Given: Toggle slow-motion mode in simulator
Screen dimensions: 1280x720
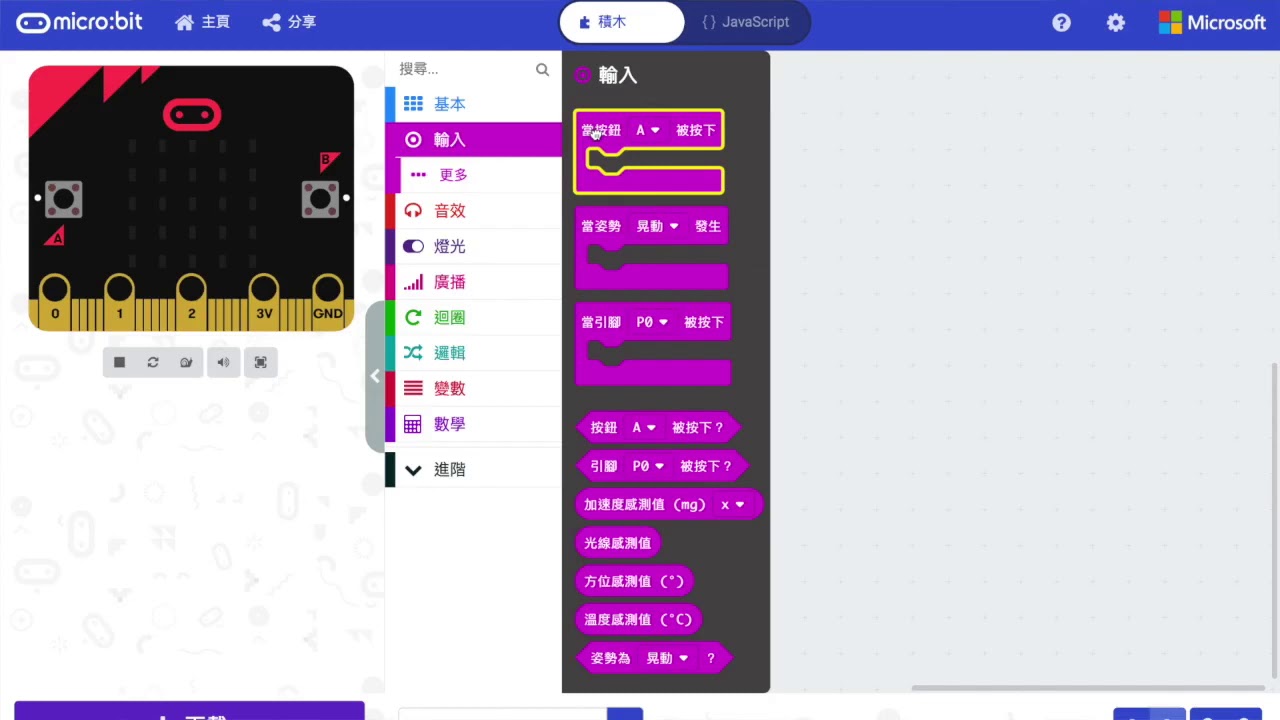Looking at the screenshot, I should pyautogui.click(x=186, y=362).
